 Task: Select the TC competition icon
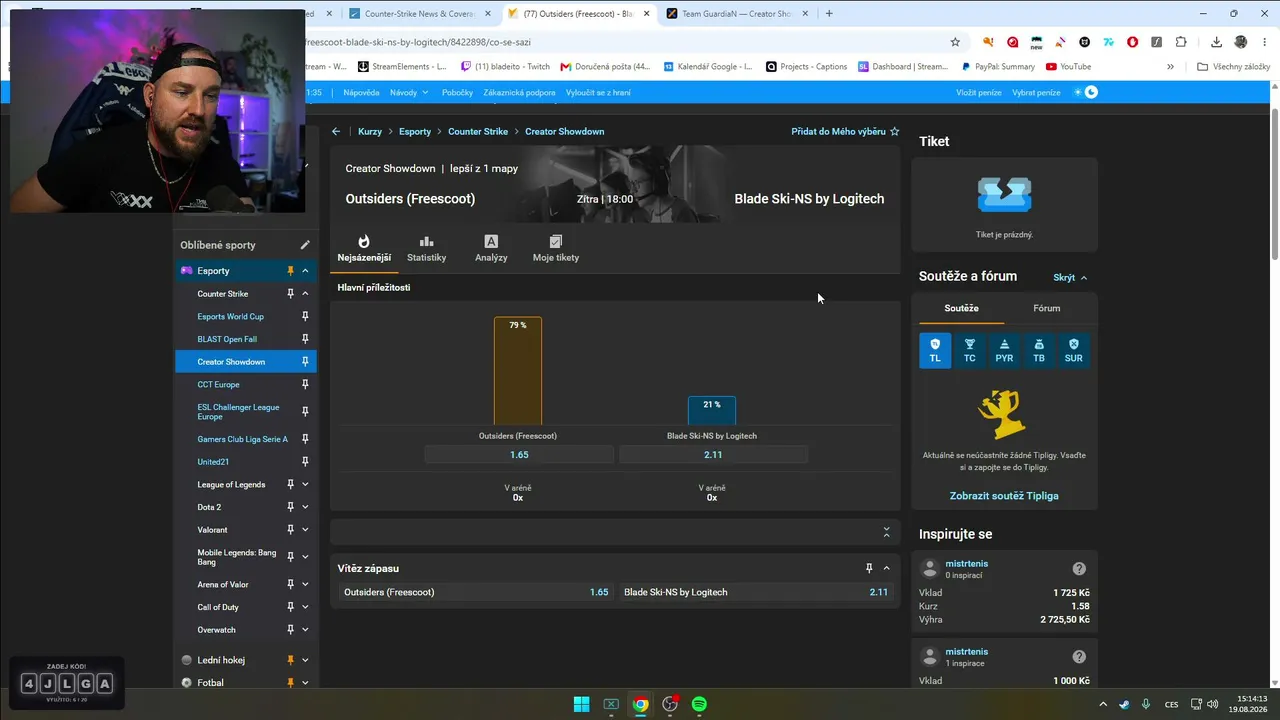pos(969,350)
